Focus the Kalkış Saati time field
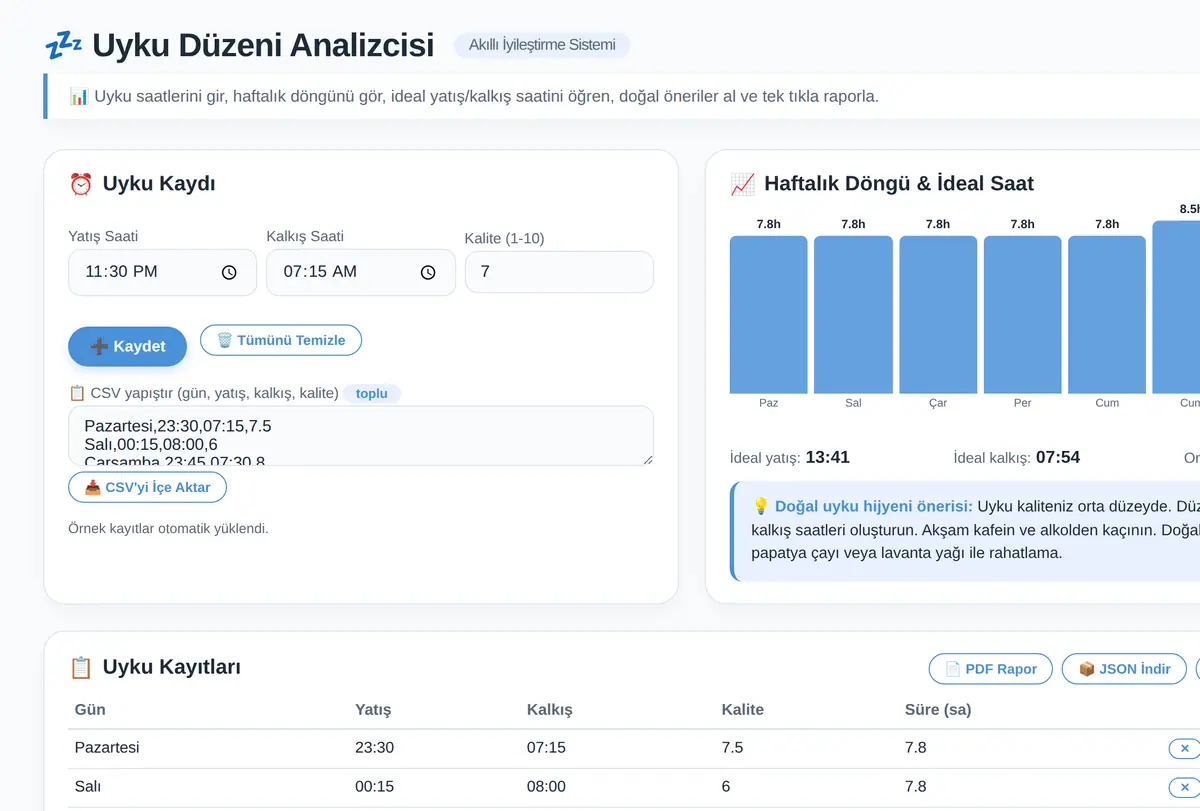This screenshot has width=1200, height=811. pyautogui.click(x=361, y=272)
